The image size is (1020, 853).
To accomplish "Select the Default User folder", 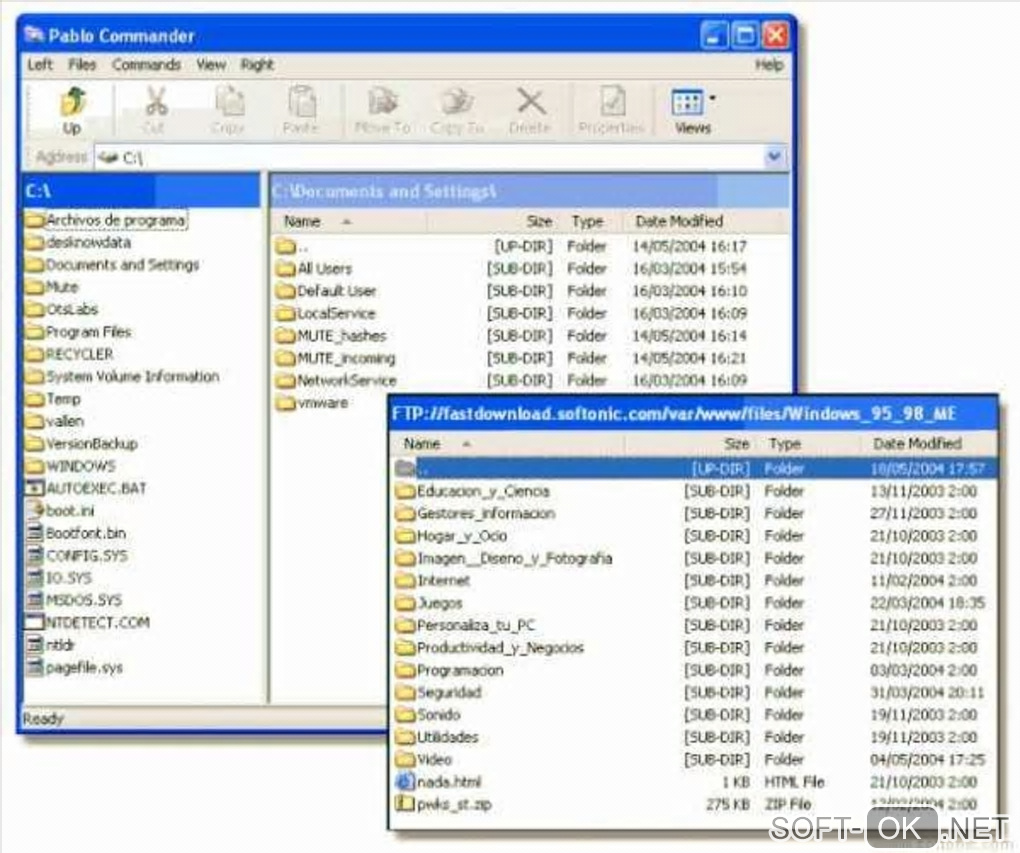I will (326, 291).
